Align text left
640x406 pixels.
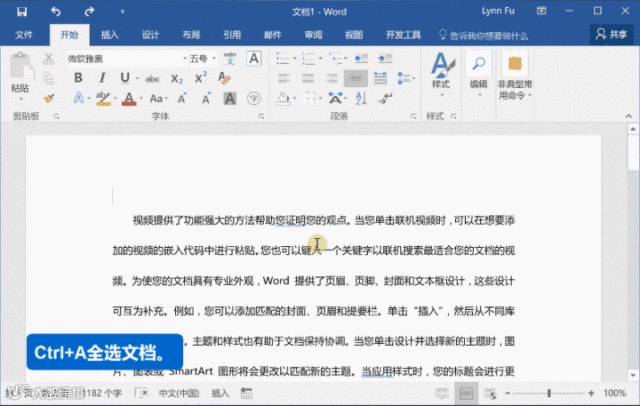tap(284, 78)
